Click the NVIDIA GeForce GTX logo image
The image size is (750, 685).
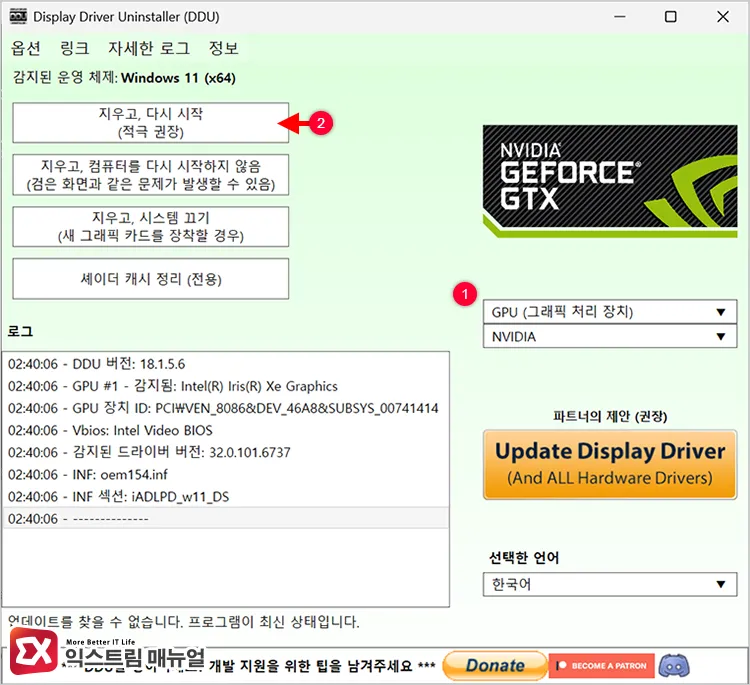point(610,181)
